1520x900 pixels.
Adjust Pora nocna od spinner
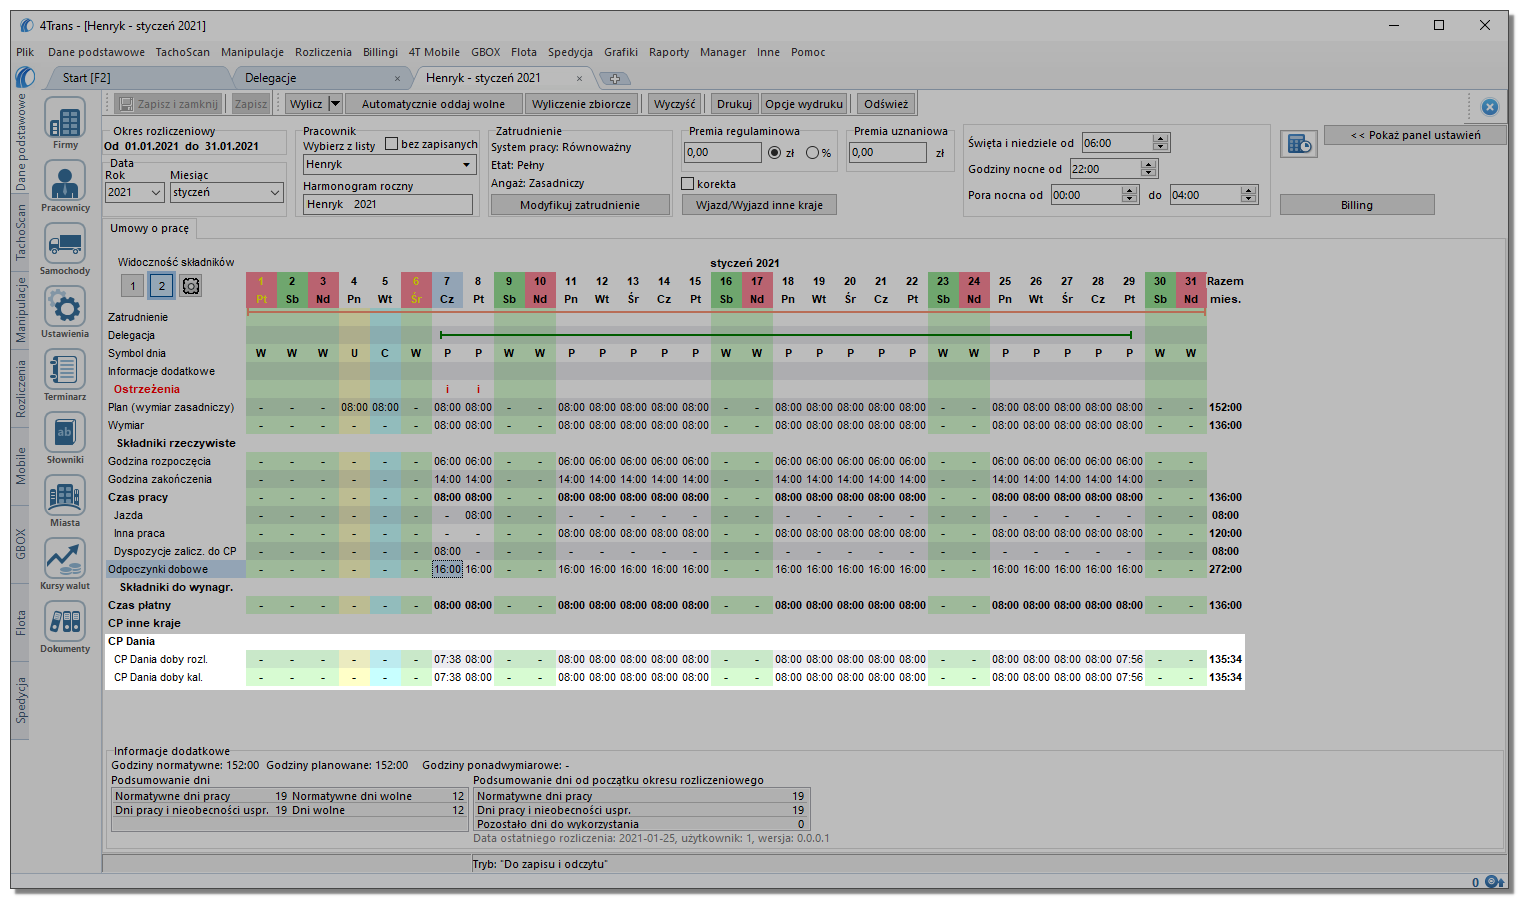click(x=1130, y=195)
